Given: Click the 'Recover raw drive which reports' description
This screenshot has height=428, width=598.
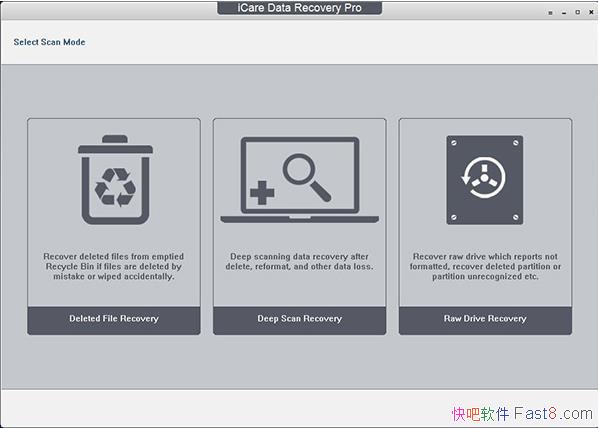Looking at the screenshot, I should [485, 266].
